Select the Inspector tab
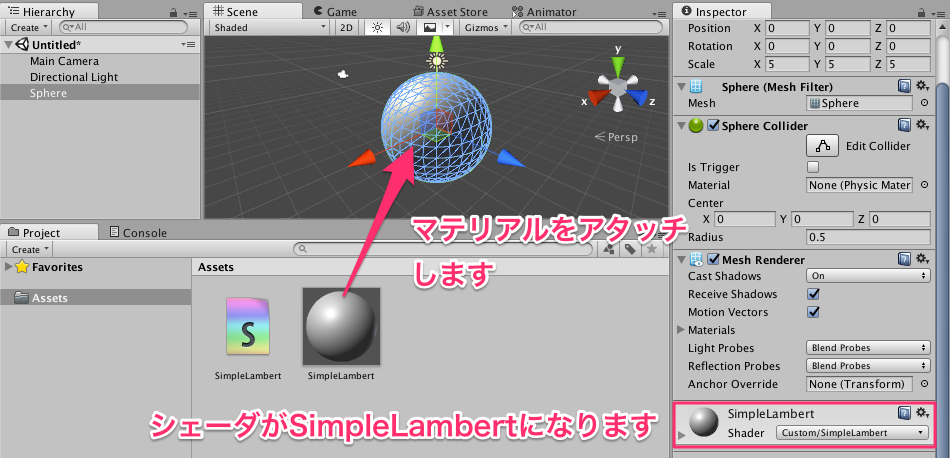This screenshot has width=950, height=458. pyautogui.click(x=722, y=12)
